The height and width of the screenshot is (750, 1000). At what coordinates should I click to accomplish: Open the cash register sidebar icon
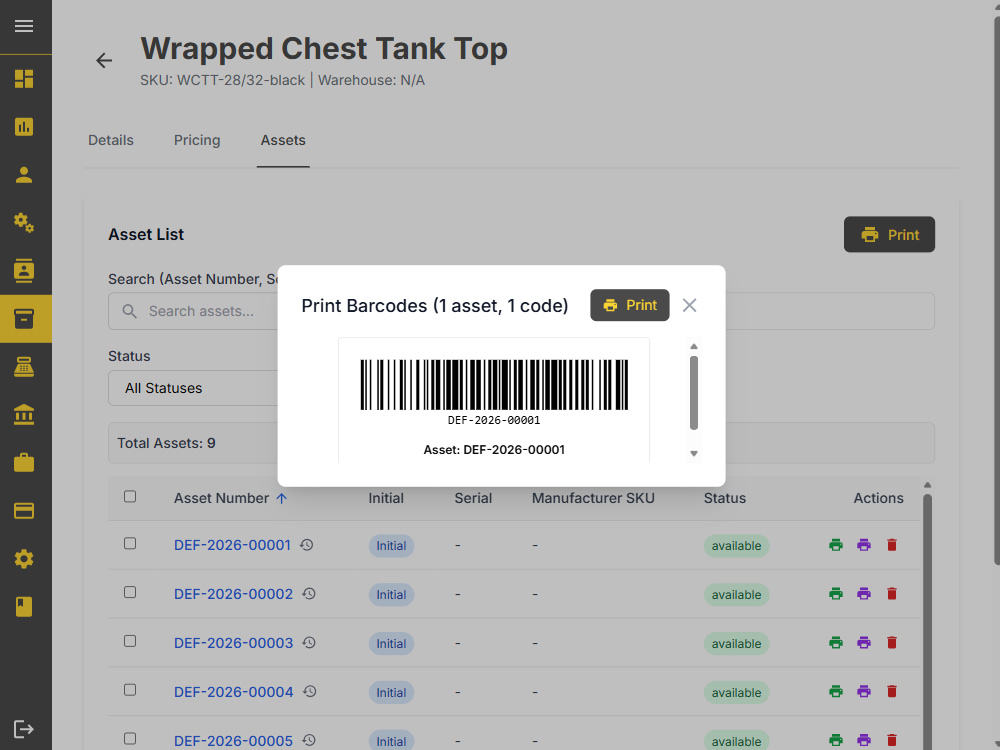(x=24, y=367)
